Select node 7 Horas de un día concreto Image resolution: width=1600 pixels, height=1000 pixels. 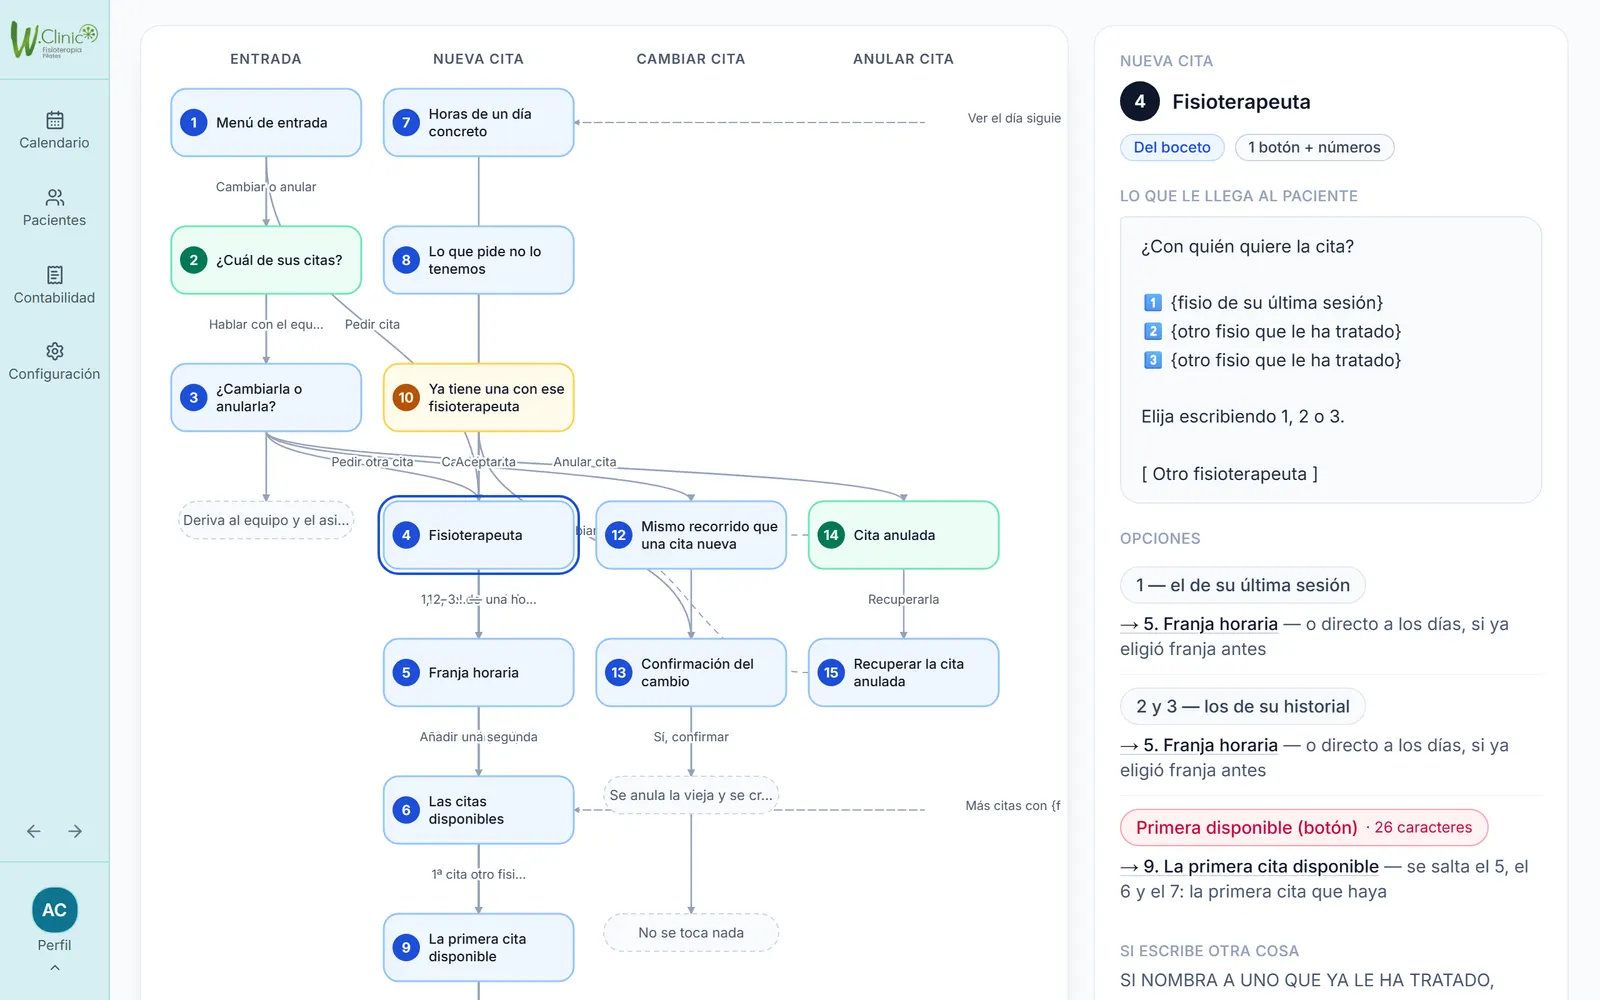click(x=479, y=122)
